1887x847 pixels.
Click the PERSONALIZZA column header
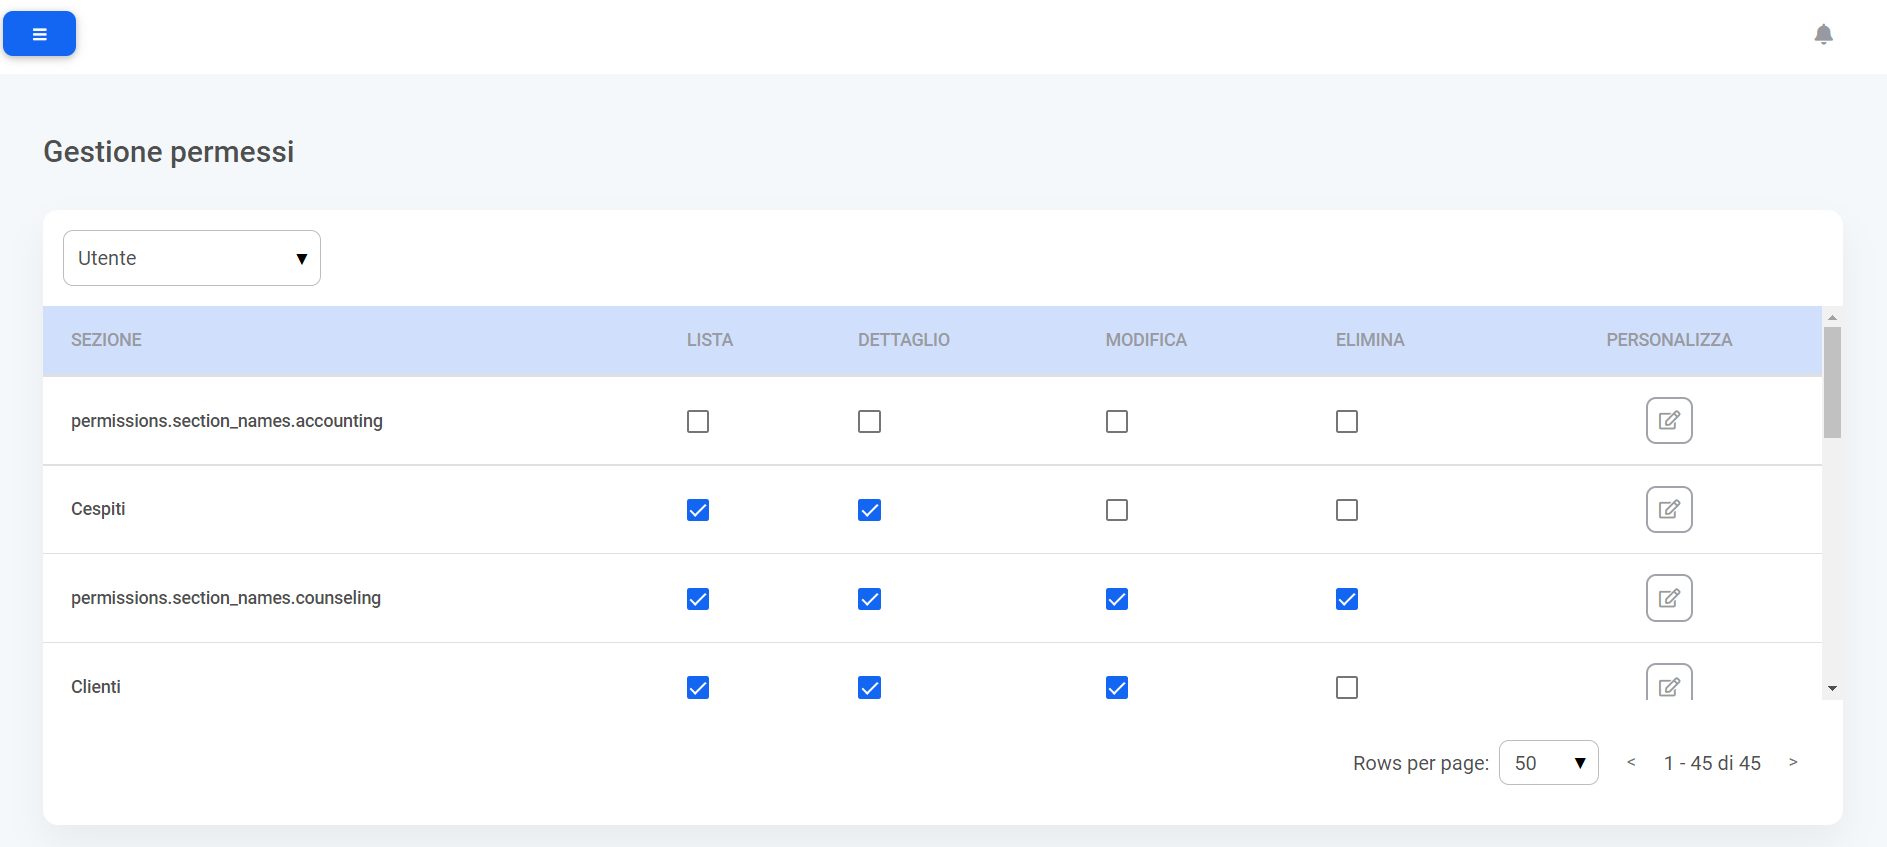point(1668,340)
